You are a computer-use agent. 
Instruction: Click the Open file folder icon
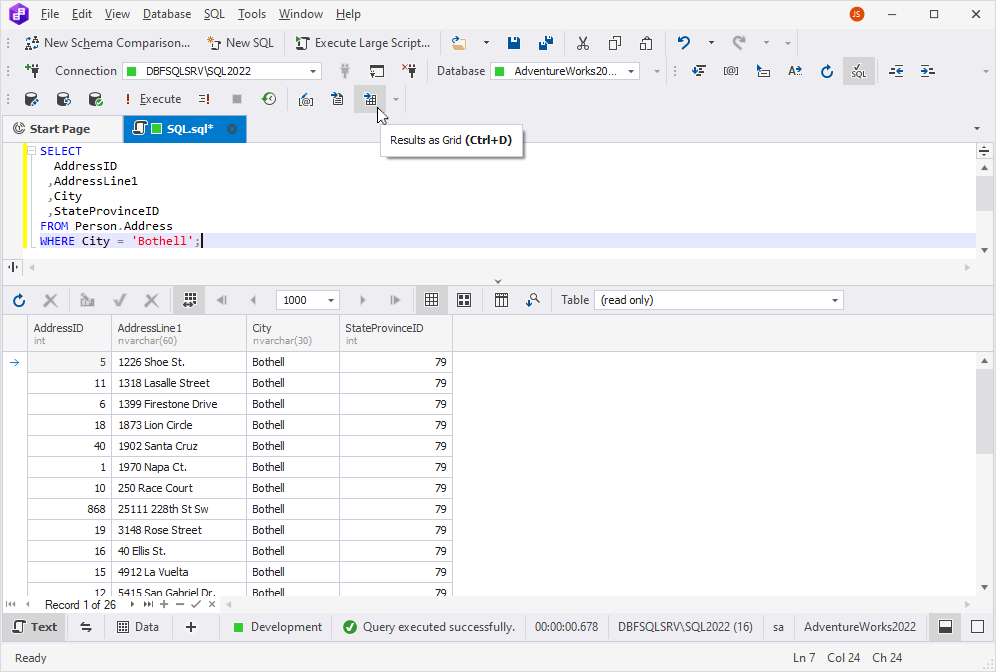[x=459, y=43]
